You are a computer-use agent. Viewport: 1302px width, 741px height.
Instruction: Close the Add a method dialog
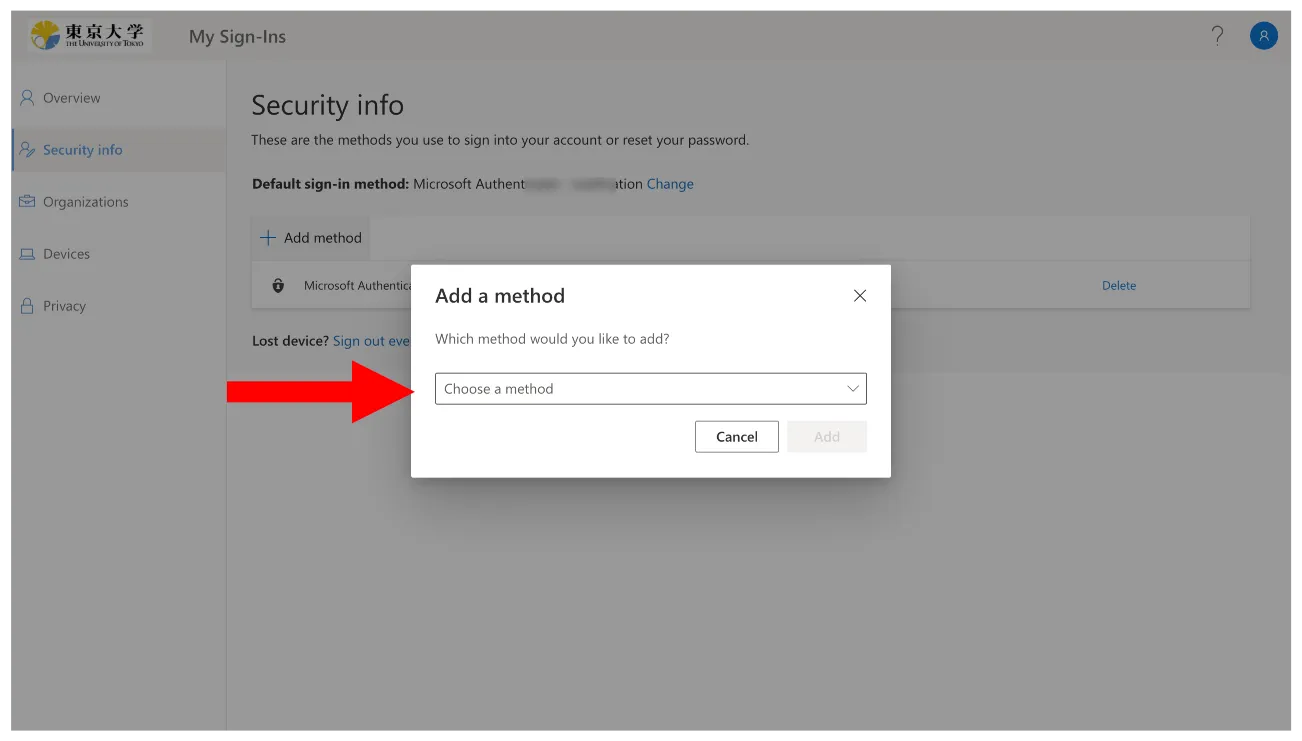pos(859,296)
